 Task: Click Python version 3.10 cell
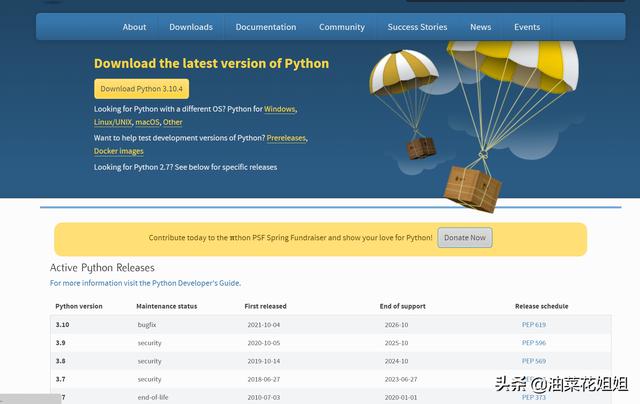pos(62,325)
